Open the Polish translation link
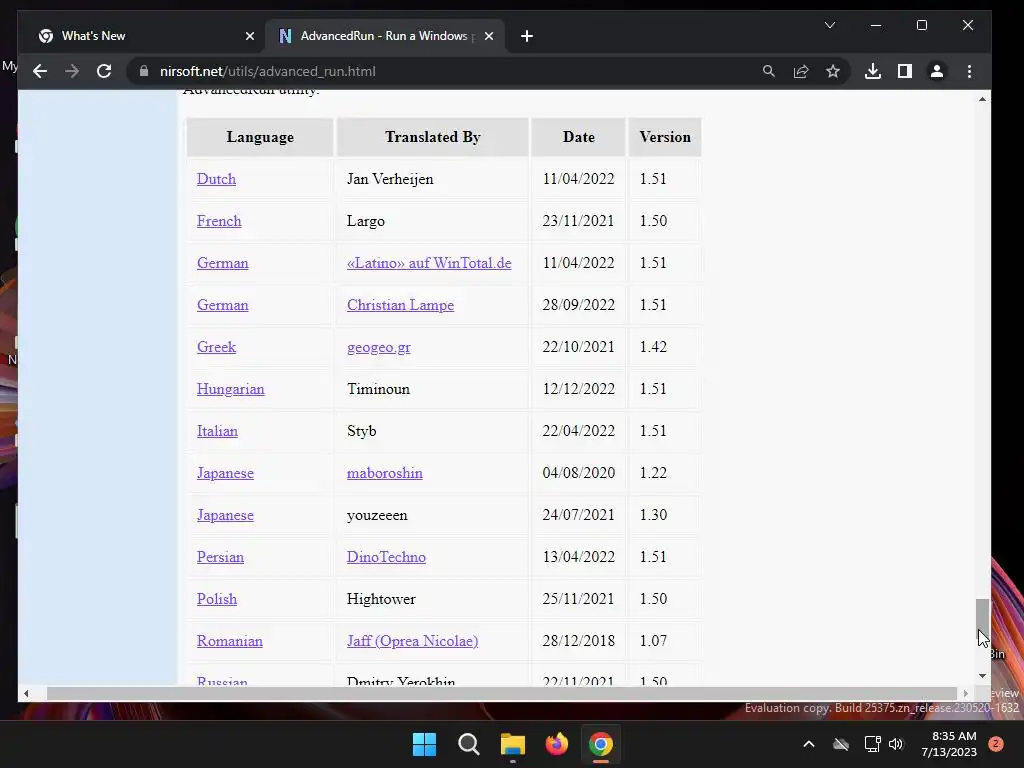Screen dimensions: 1024x768 [x=217, y=599]
